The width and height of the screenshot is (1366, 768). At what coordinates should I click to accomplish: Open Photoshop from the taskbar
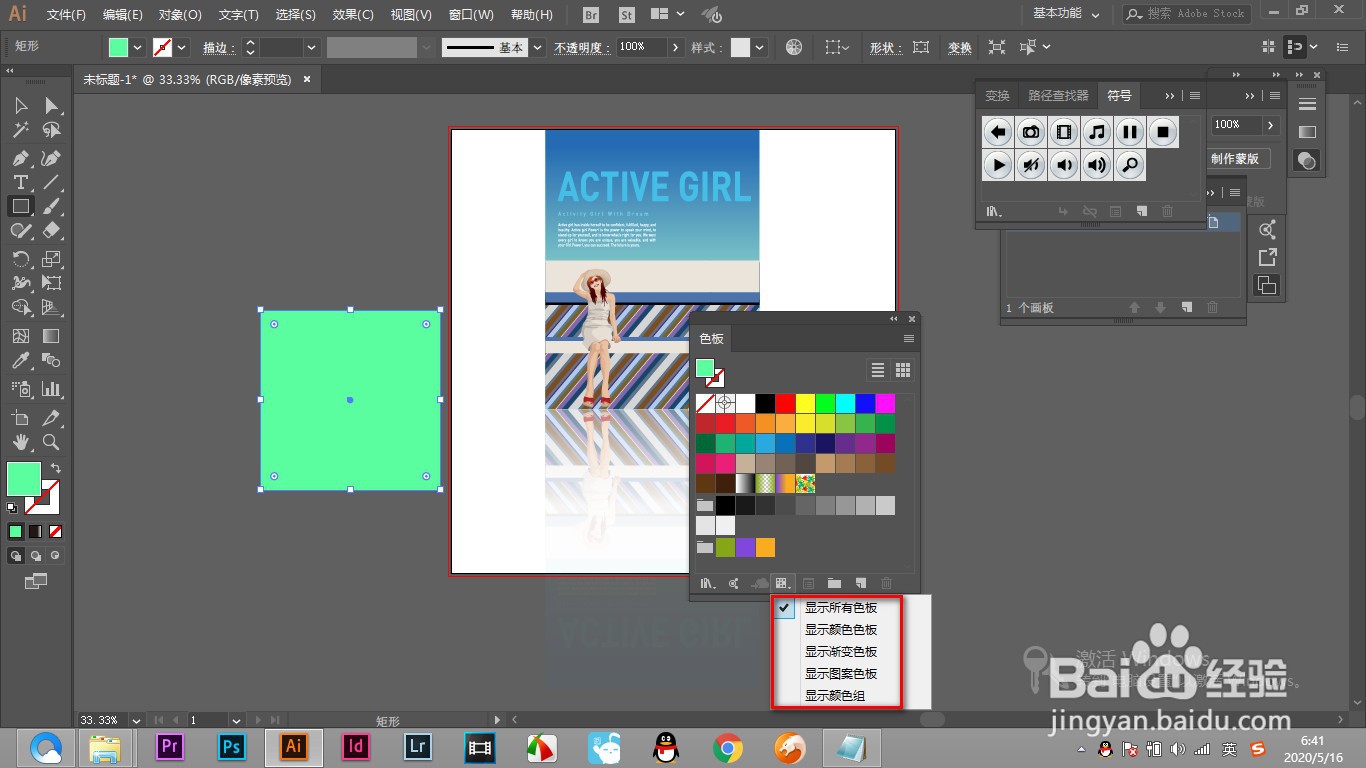click(x=232, y=746)
